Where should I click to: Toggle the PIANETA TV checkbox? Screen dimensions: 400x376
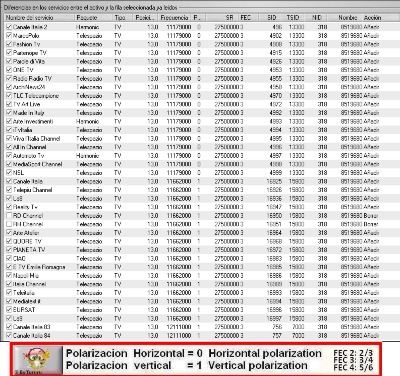(9, 250)
